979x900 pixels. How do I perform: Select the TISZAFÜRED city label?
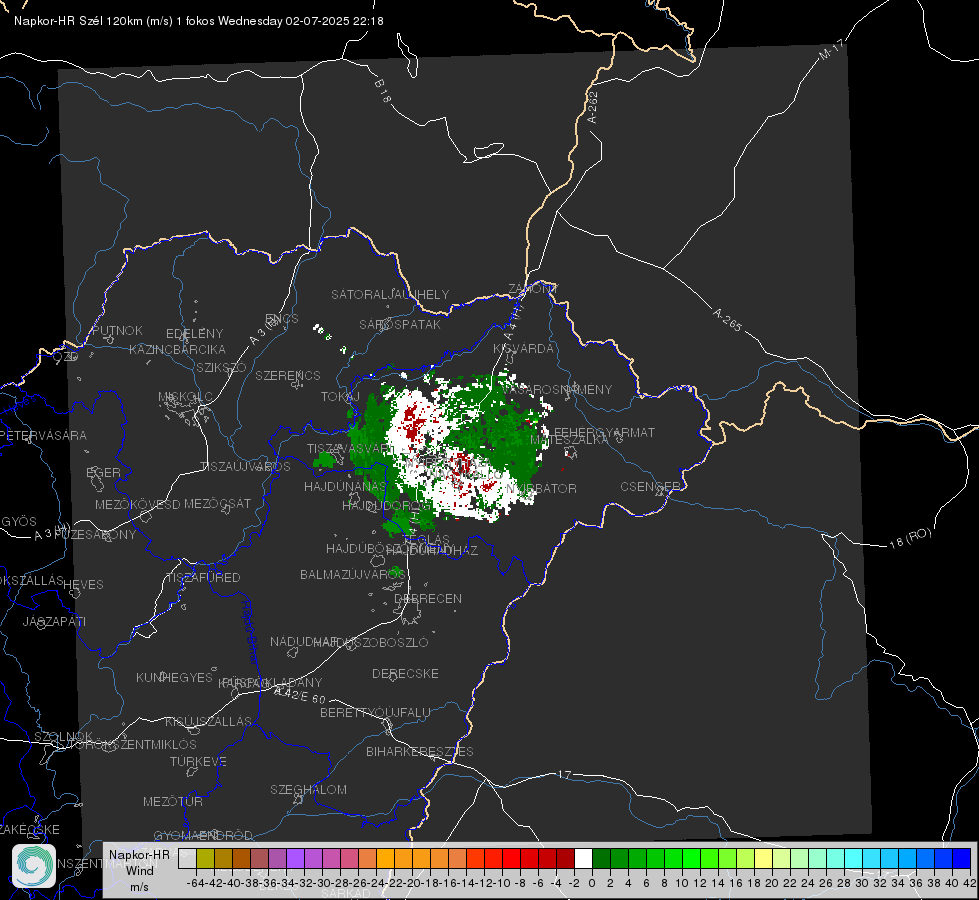point(204,578)
